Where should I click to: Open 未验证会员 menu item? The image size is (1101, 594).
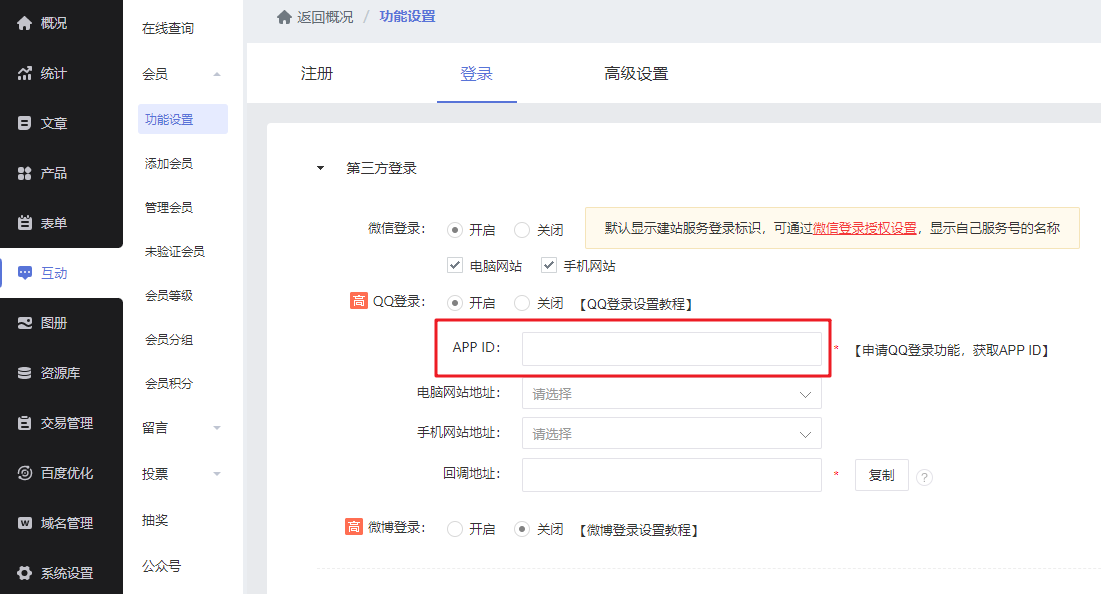[x=175, y=251]
